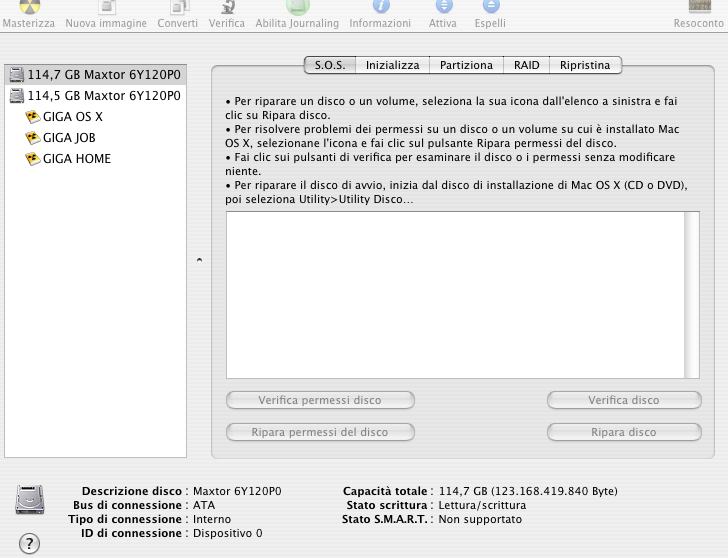Viewport: 728px width, 558px height.
Task: Click the Masterizza burn icon
Action: (30, 6)
